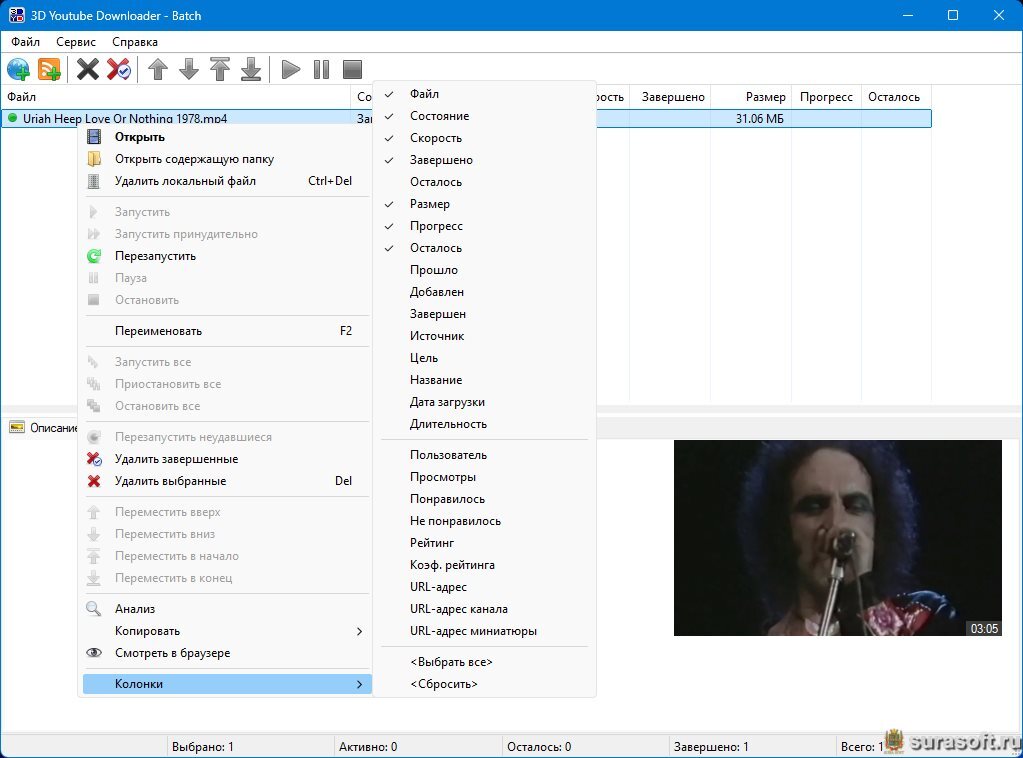Image resolution: width=1023 pixels, height=758 pixels.
Task: Click the green restart icon beside Перезапустить
Action: (x=94, y=256)
